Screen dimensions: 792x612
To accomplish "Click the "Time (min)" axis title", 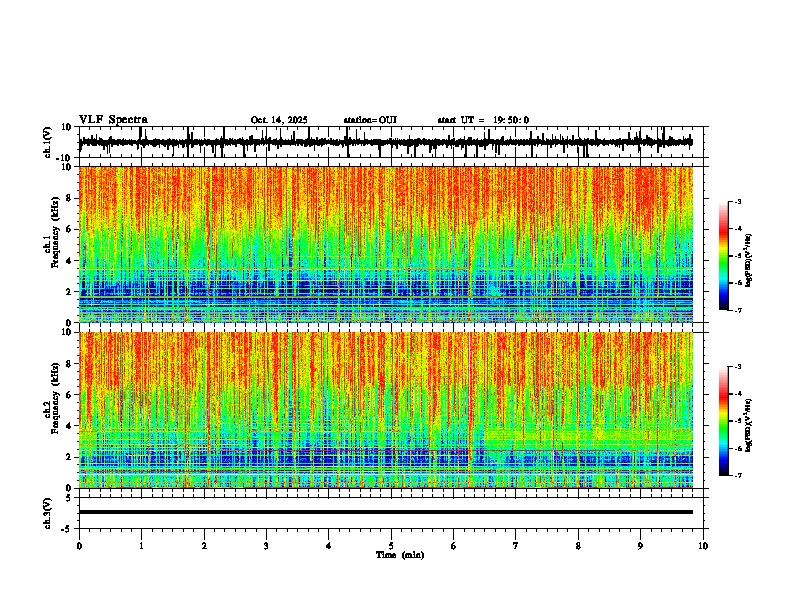I will pos(400,555).
